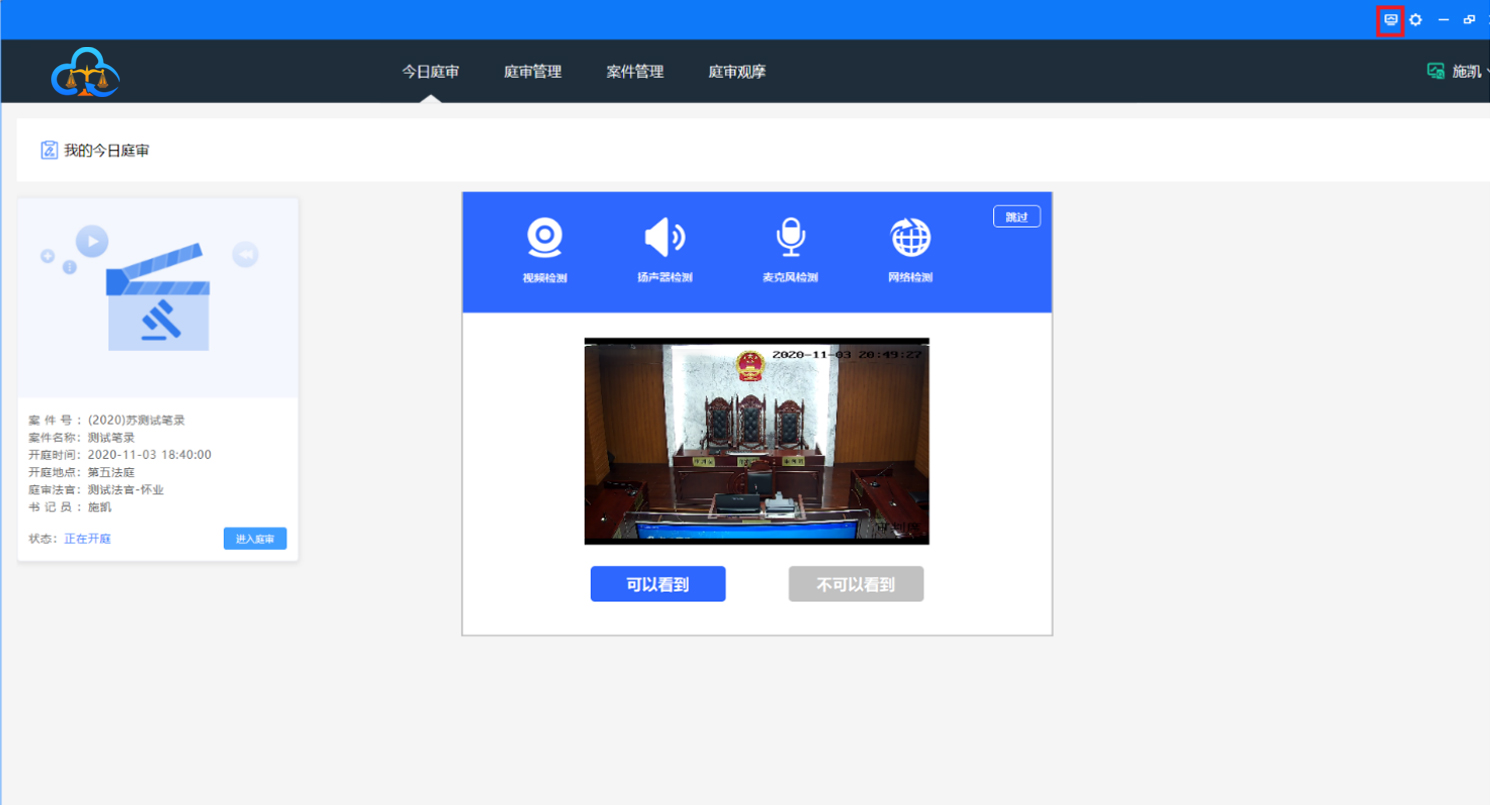This screenshot has height=805, width=1490.
Task: Click the cloud scales app logo
Action: [85, 72]
